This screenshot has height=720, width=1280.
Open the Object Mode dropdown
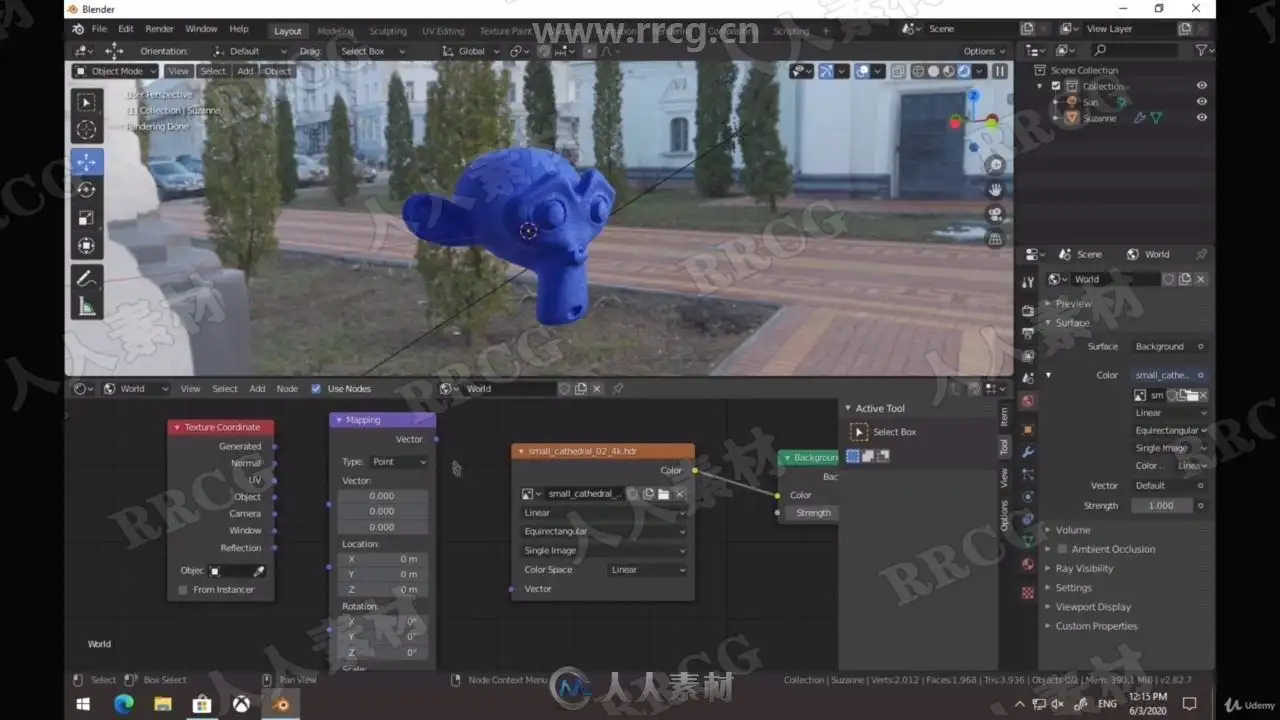point(115,71)
